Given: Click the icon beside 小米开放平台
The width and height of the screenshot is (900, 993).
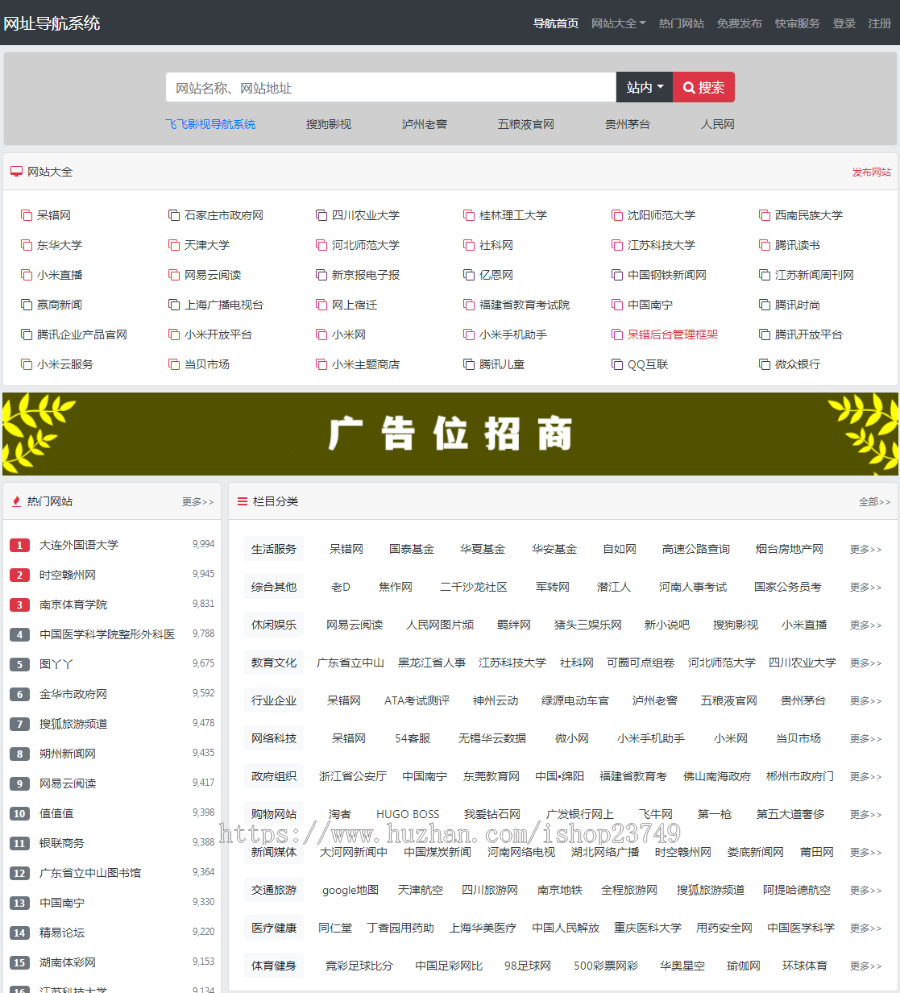Looking at the screenshot, I should pos(174,334).
